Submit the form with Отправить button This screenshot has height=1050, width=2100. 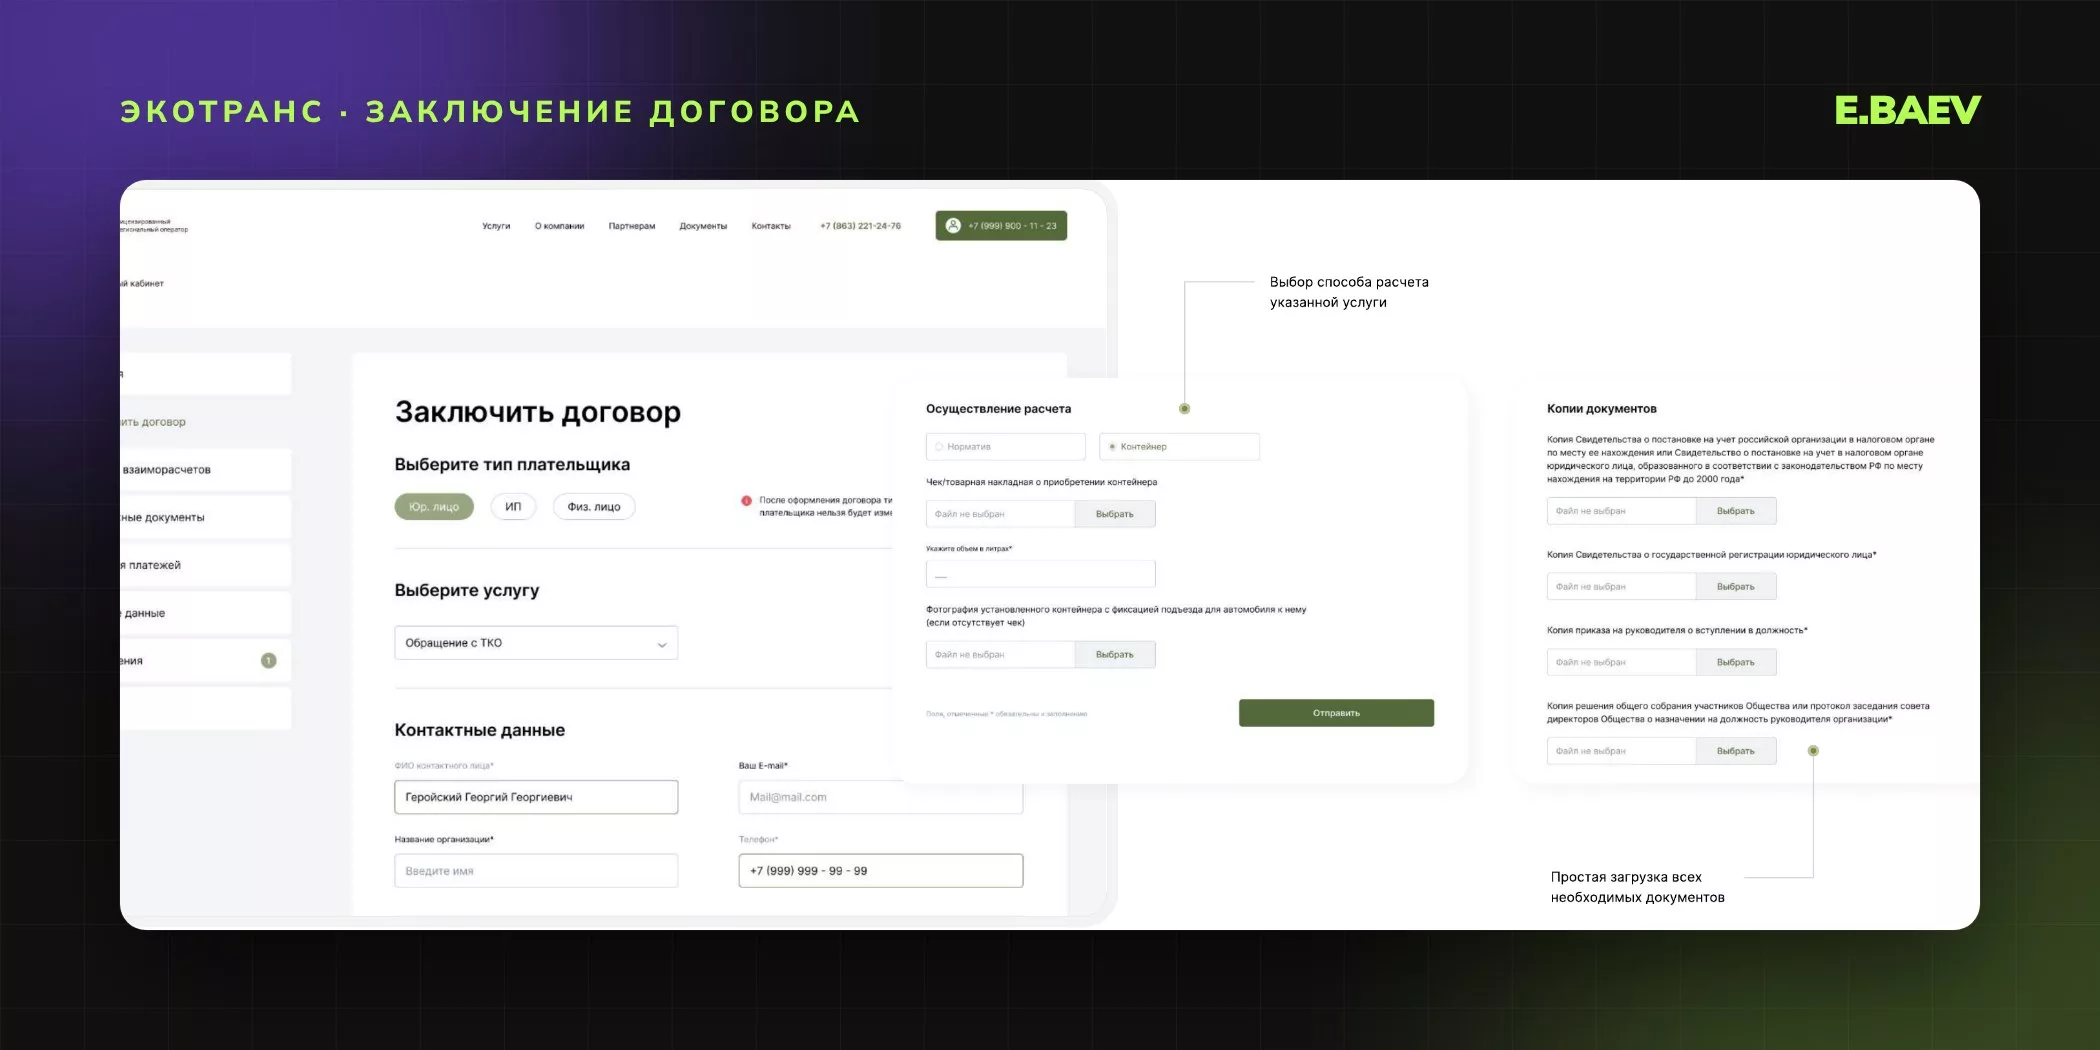(x=1336, y=713)
